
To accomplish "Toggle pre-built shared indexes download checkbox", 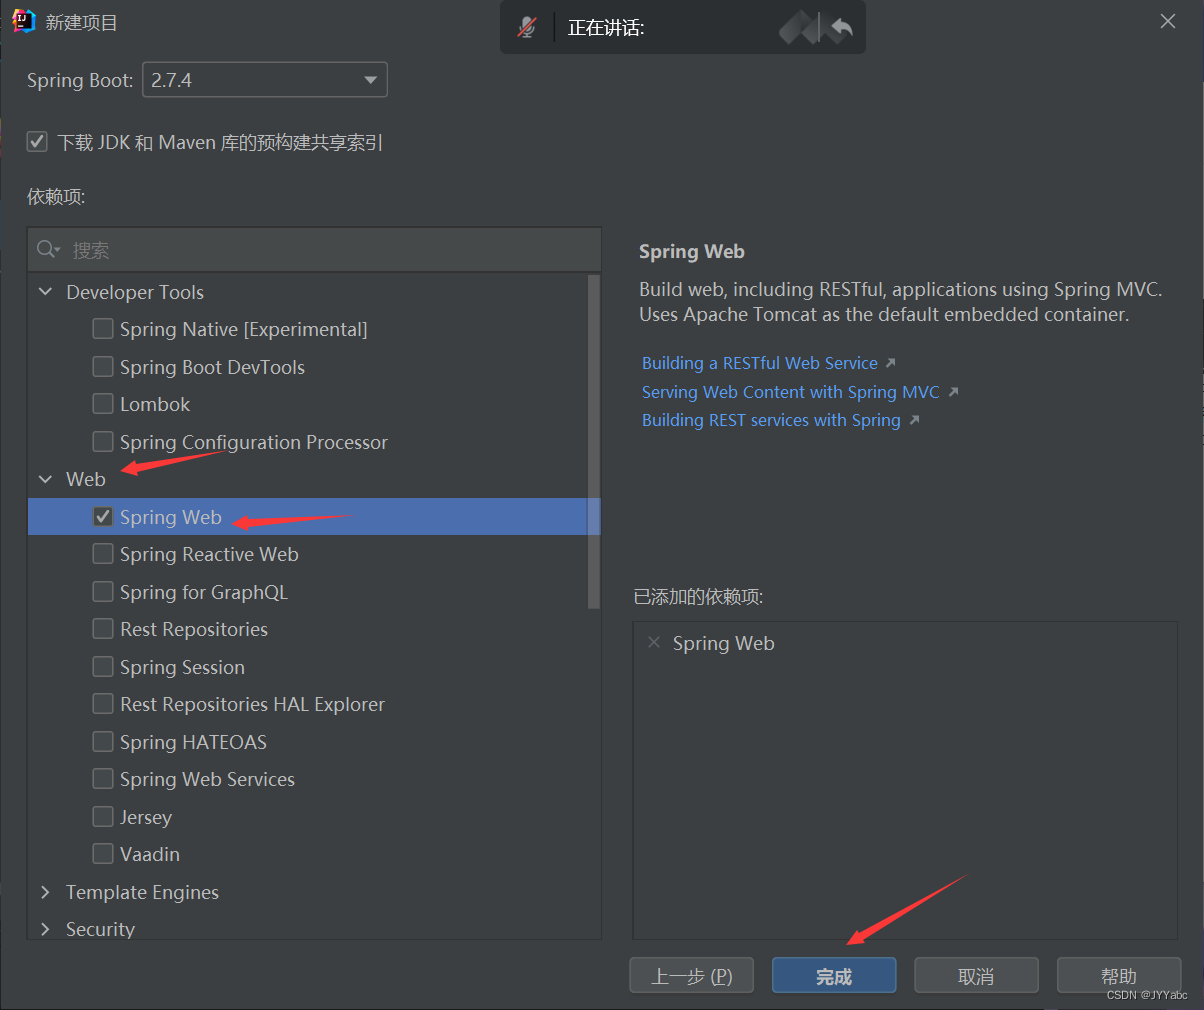I will tap(37, 141).
